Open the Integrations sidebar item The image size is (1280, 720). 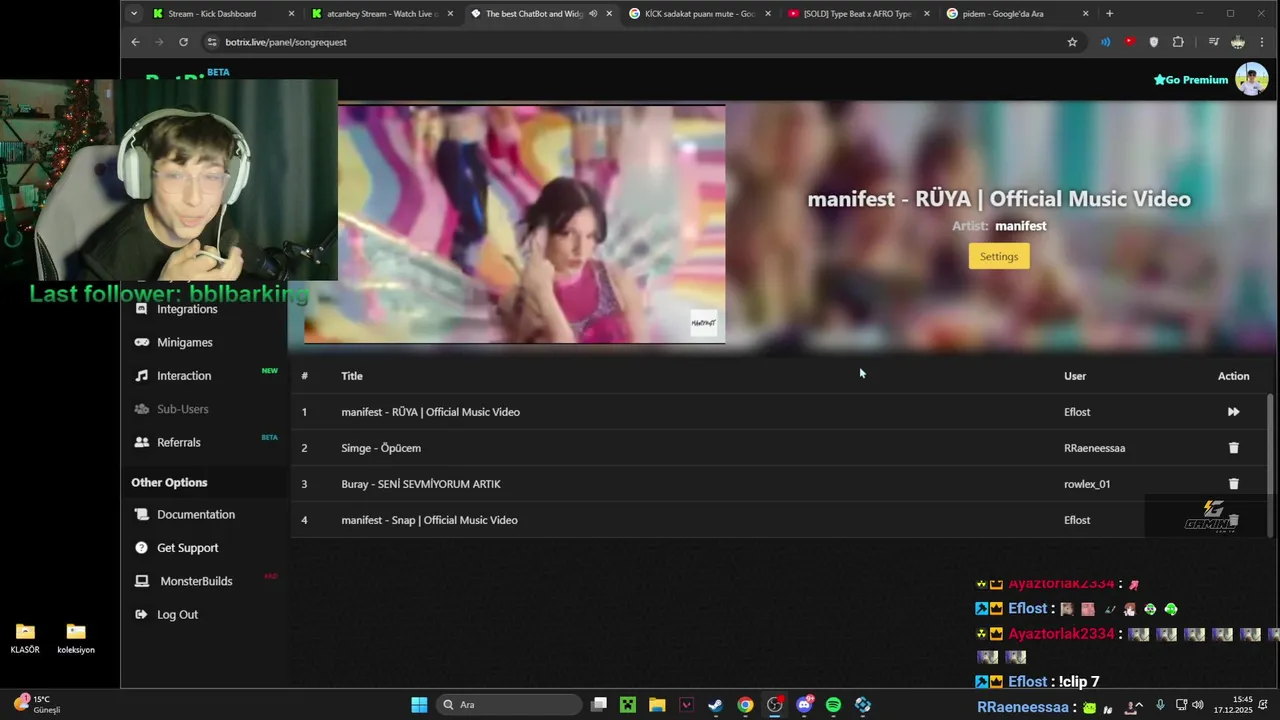pos(187,309)
